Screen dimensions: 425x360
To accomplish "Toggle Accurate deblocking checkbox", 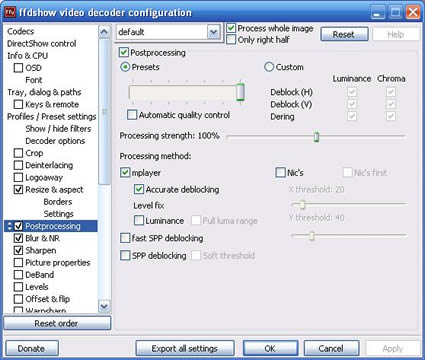I will [x=139, y=189].
